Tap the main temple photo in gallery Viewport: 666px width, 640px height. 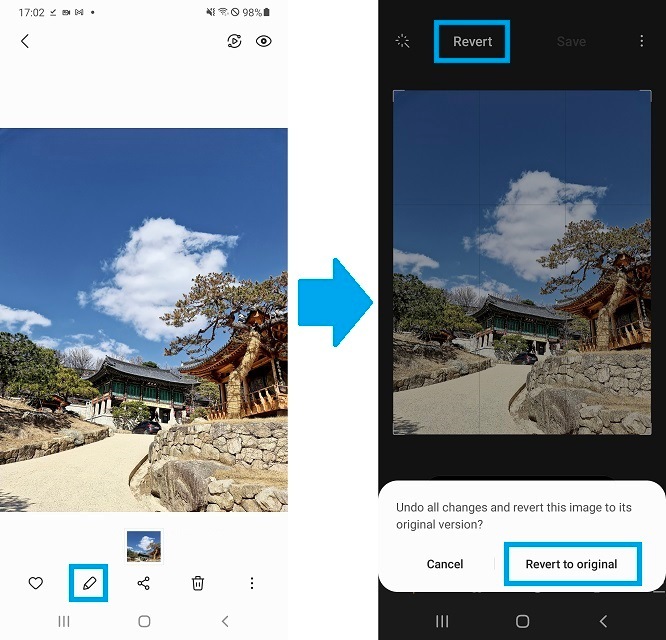(x=144, y=320)
